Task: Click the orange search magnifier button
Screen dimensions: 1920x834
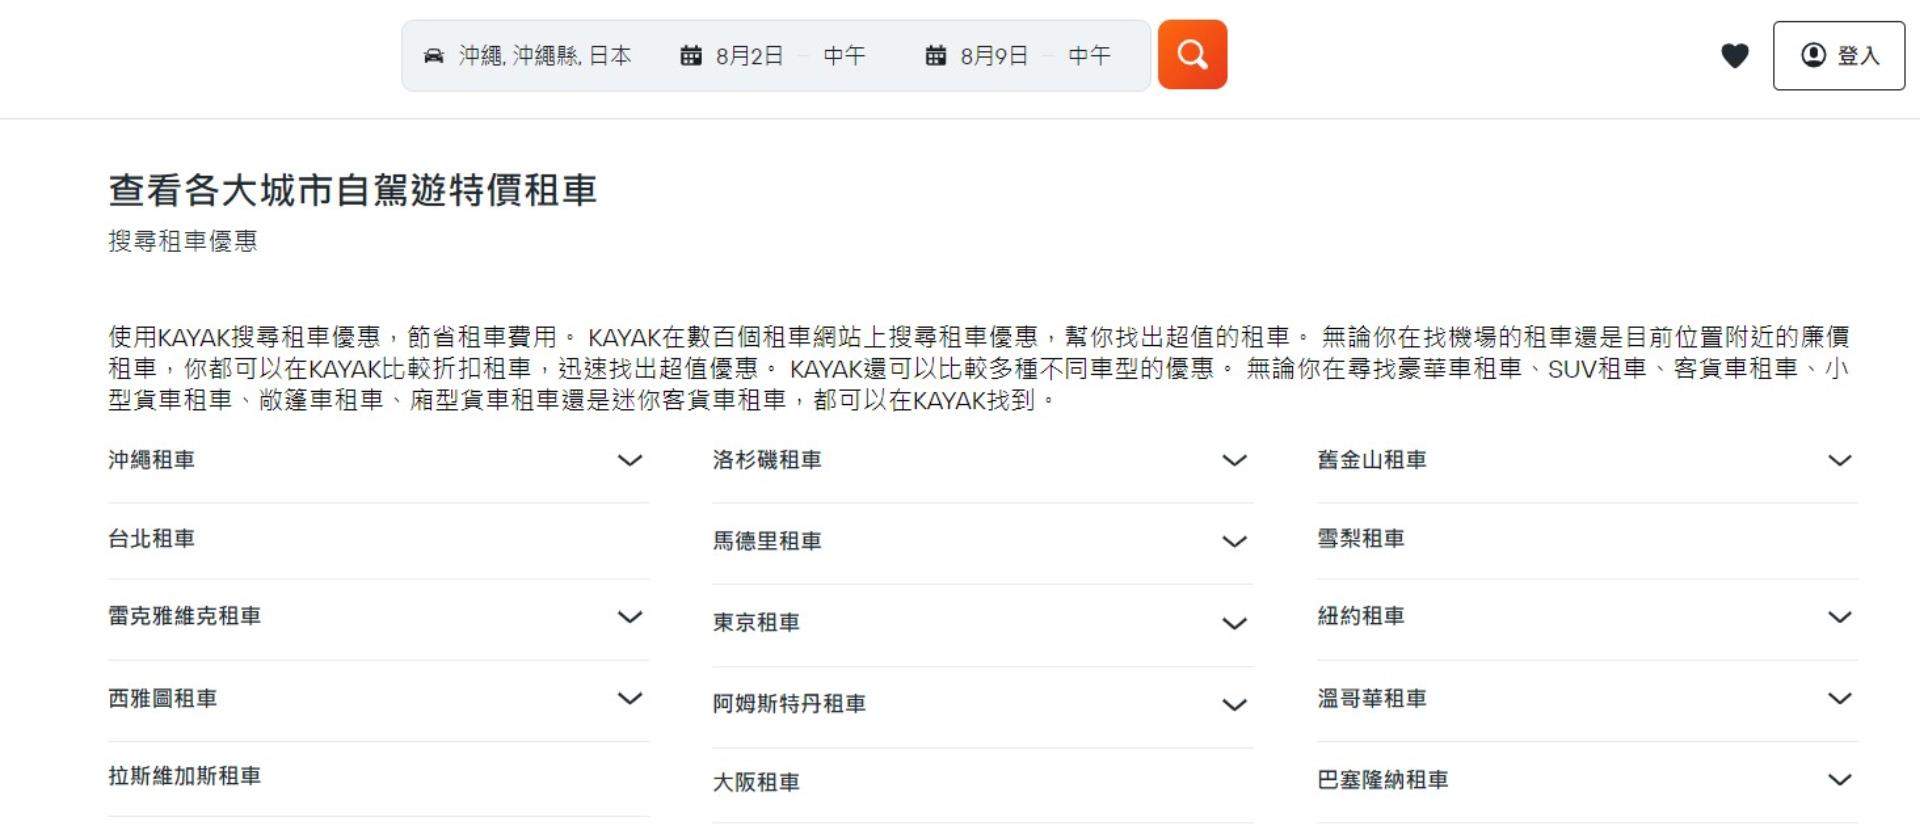Action: [x=1192, y=54]
